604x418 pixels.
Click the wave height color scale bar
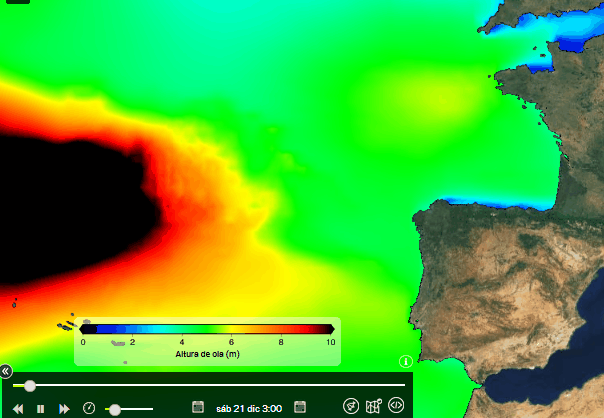pyautogui.click(x=207, y=329)
